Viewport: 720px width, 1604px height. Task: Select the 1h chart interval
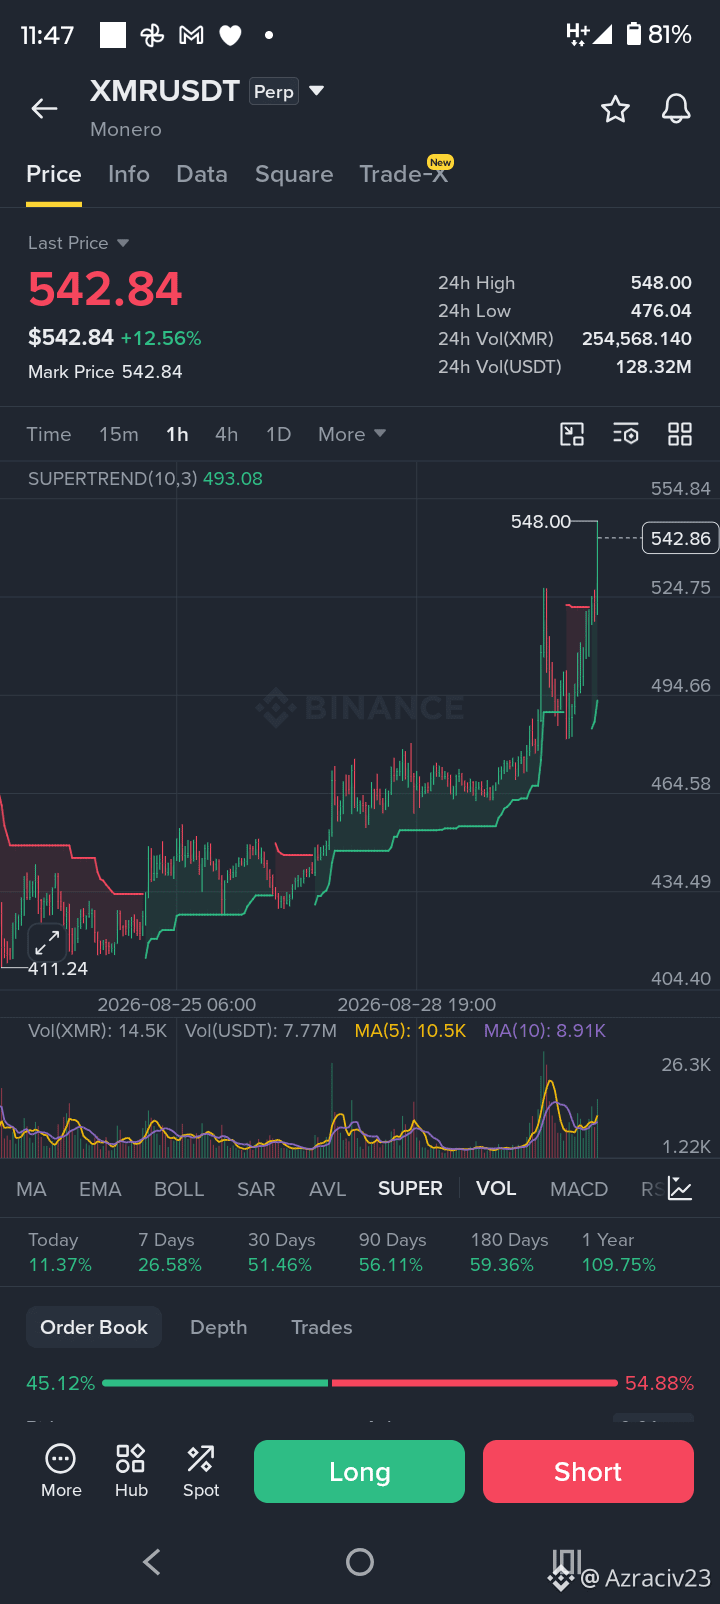coord(177,434)
